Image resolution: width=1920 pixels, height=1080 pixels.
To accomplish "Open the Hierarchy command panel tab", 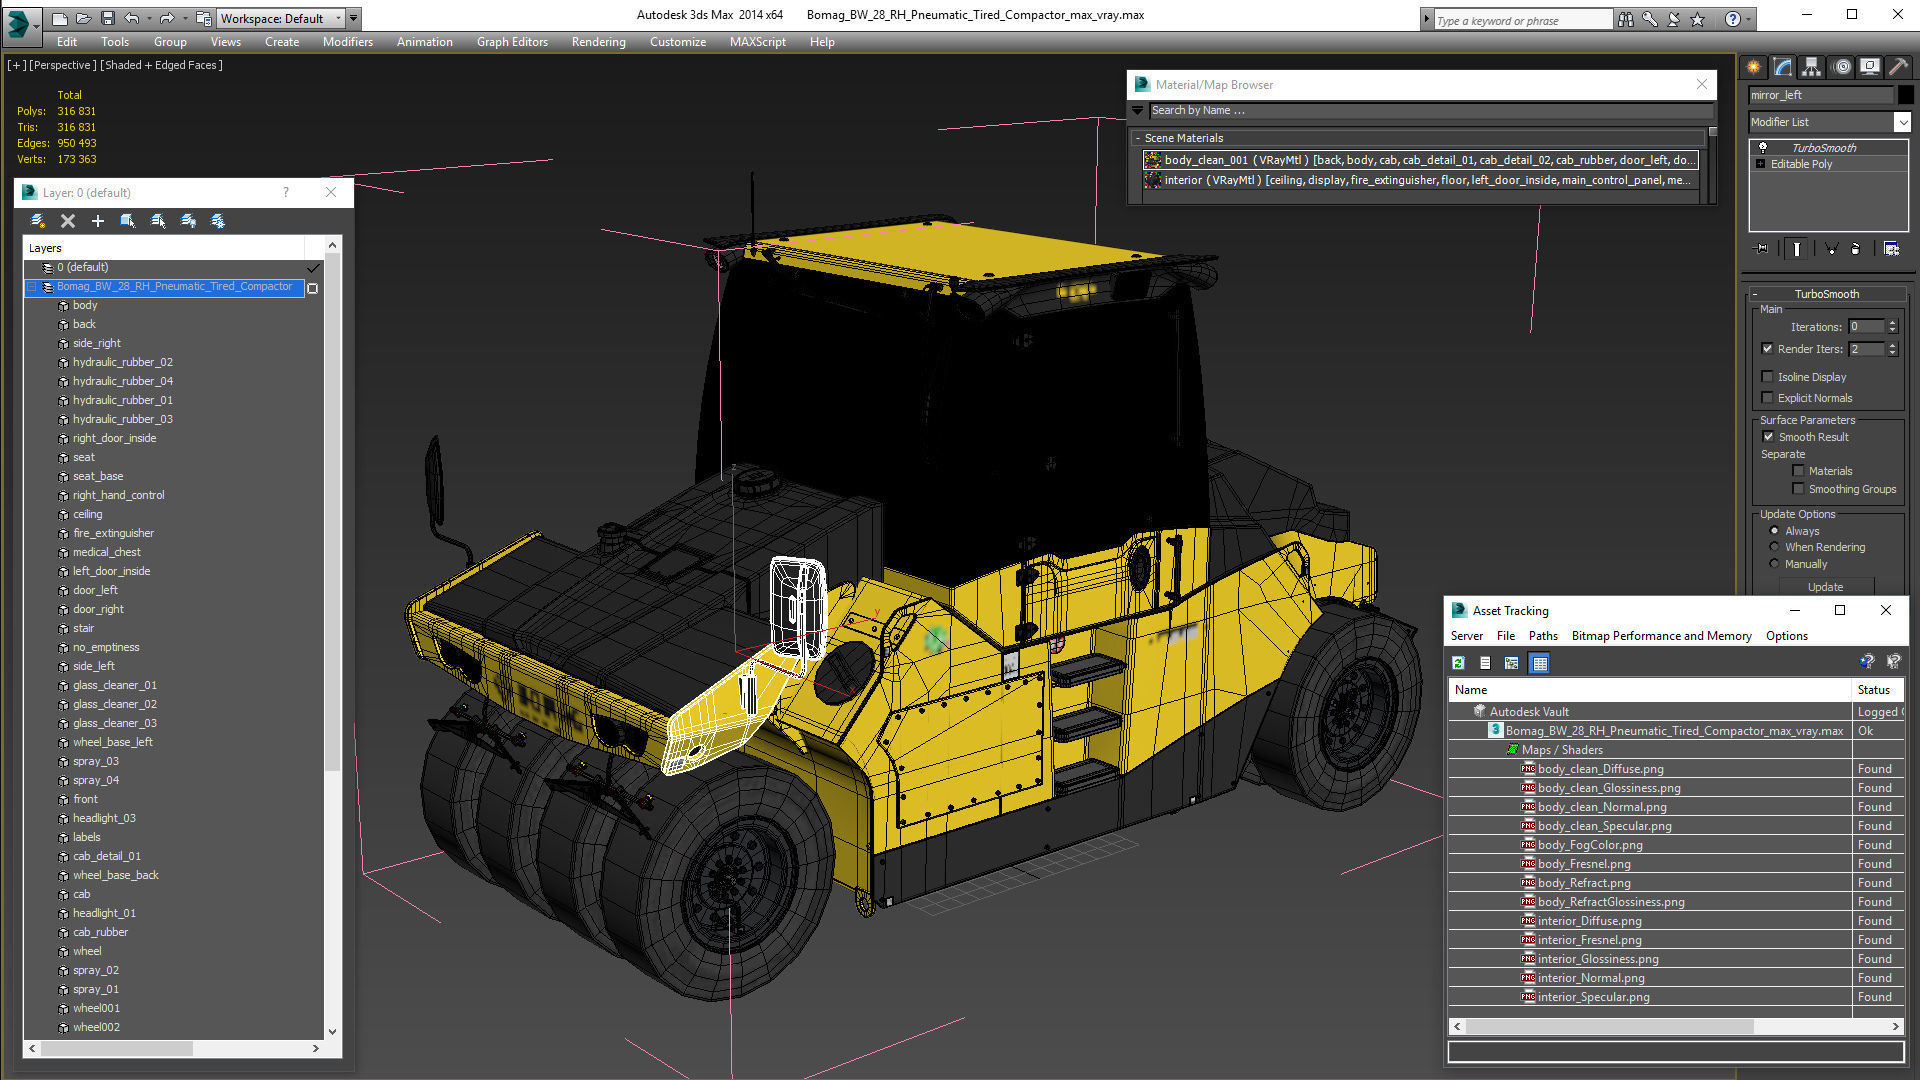I will (1811, 67).
